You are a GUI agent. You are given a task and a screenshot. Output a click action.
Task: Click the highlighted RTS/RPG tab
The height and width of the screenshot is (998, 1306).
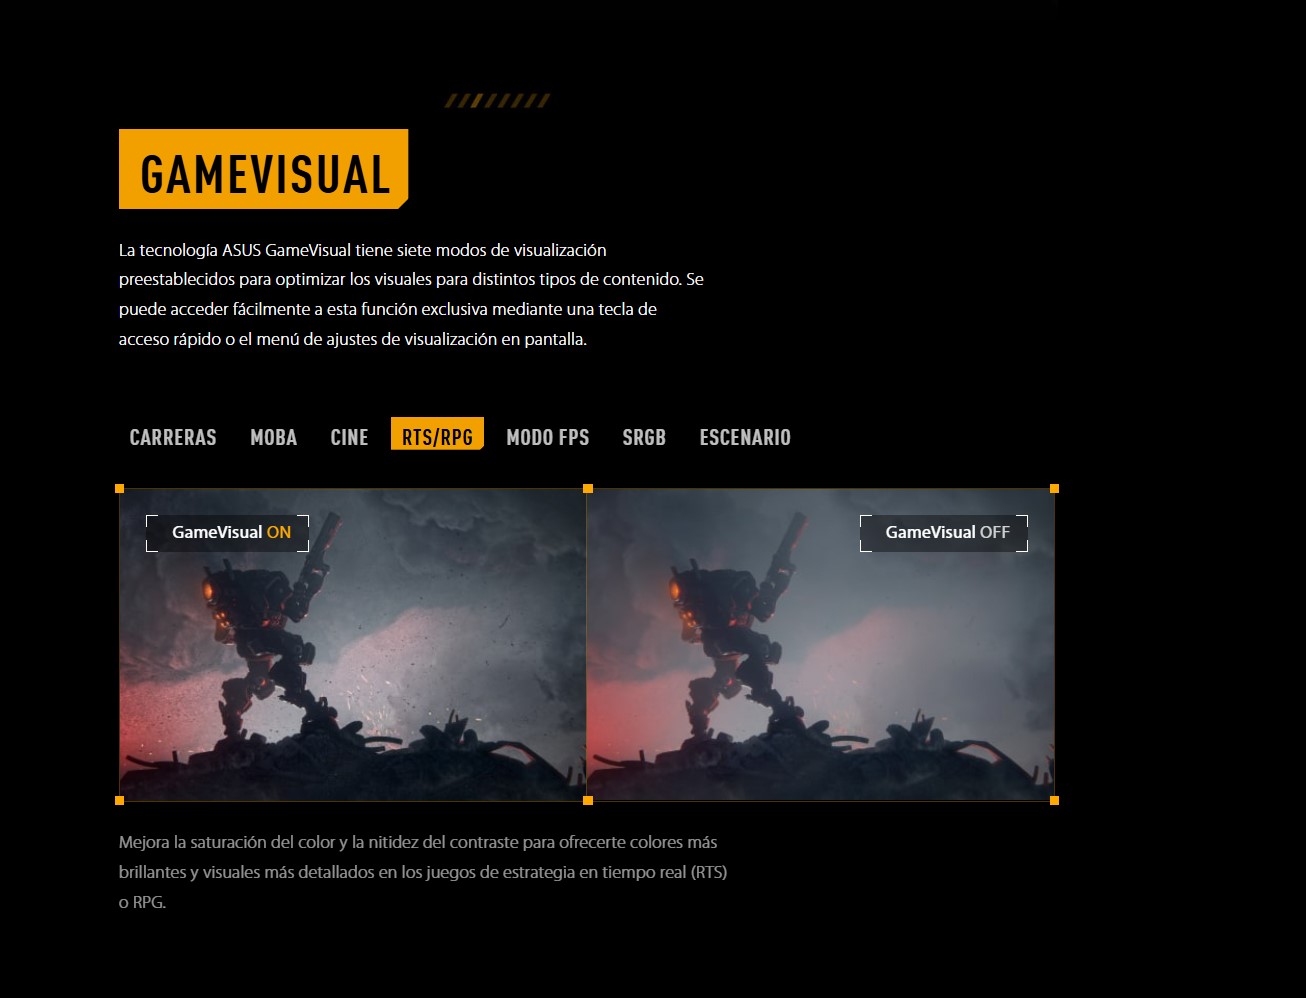437,434
